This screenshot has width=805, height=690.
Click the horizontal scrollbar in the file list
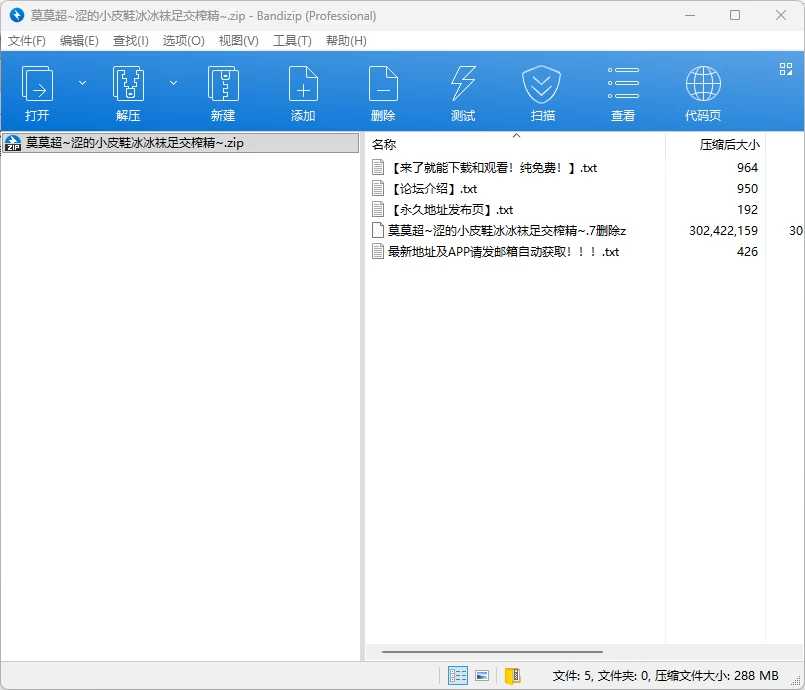pos(492,652)
